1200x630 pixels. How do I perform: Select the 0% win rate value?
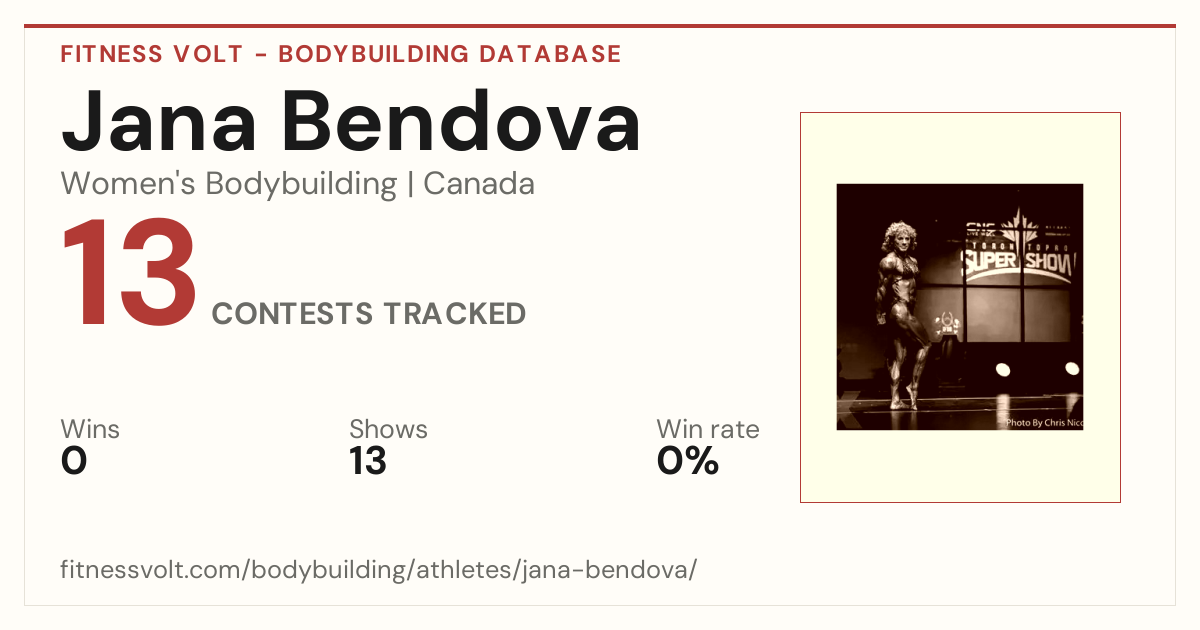688,461
